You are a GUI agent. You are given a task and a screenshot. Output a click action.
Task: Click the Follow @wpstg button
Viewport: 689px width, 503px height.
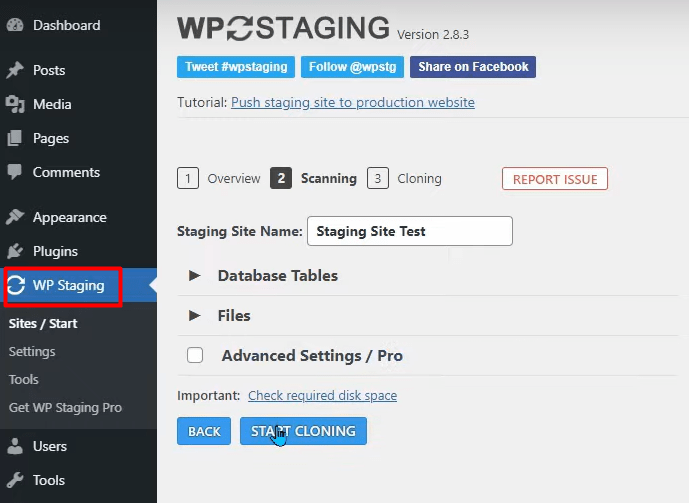[x=352, y=67]
